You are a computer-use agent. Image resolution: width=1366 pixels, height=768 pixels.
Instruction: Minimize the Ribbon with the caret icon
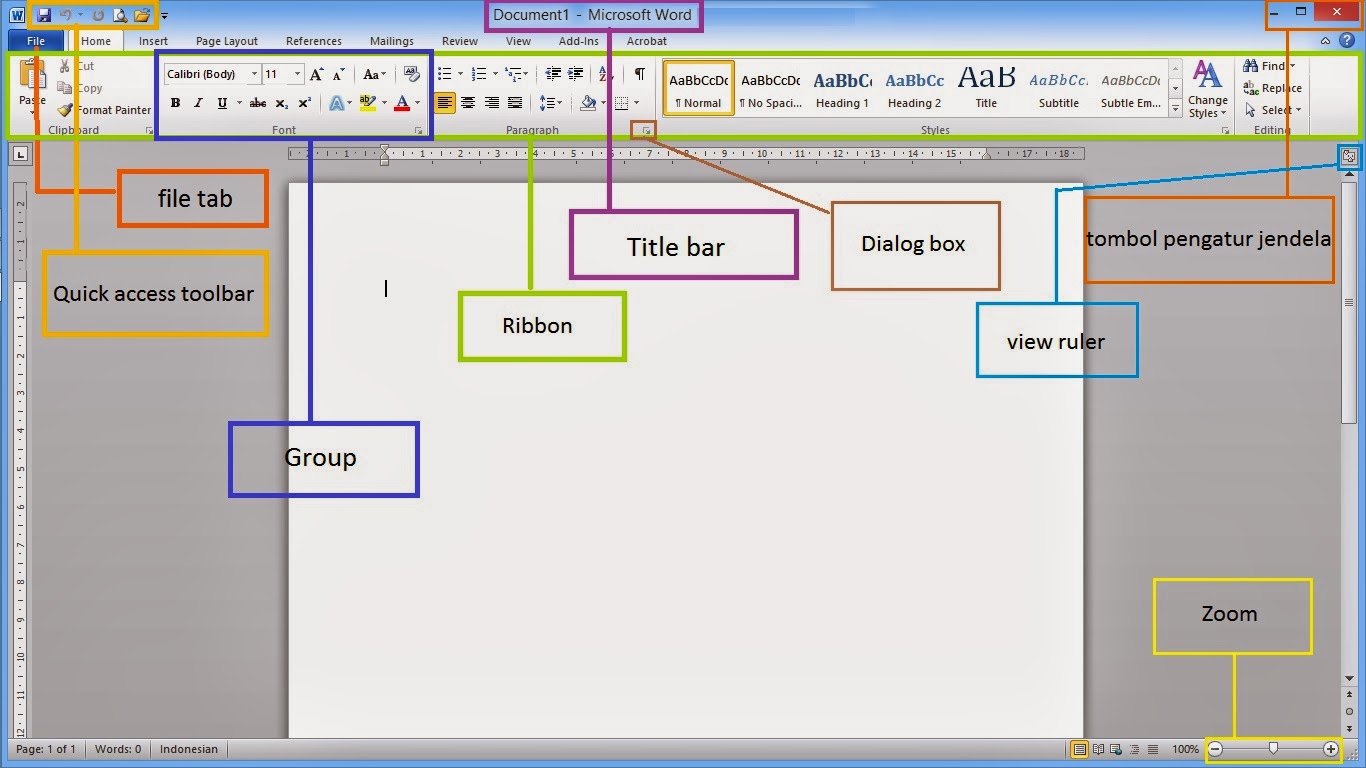(1325, 41)
